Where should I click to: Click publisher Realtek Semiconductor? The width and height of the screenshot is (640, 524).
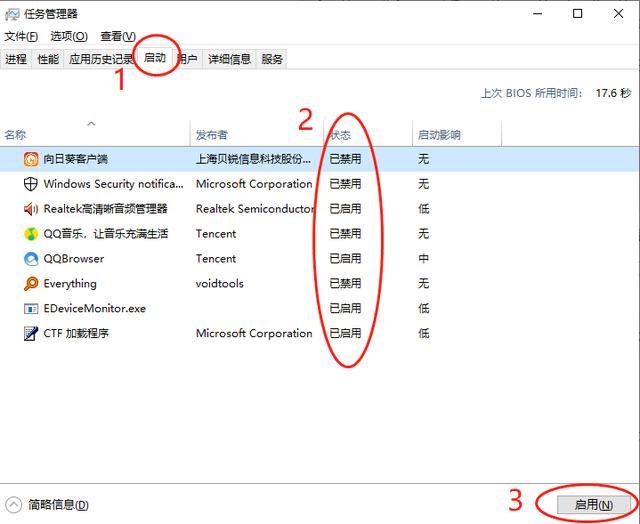[255, 209]
